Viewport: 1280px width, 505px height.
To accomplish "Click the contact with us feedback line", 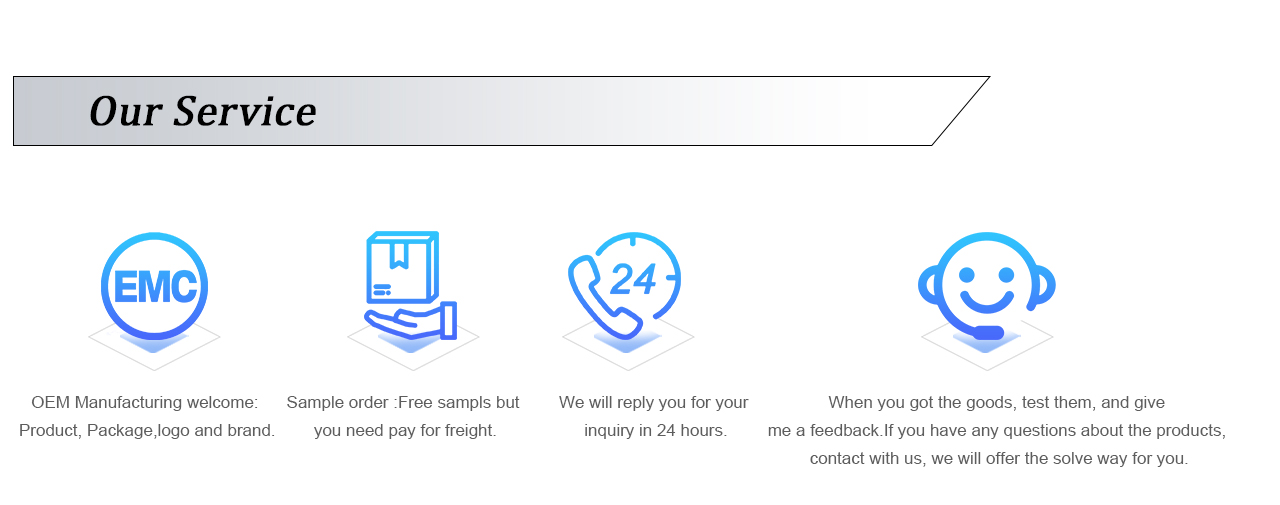I will coord(999,459).
